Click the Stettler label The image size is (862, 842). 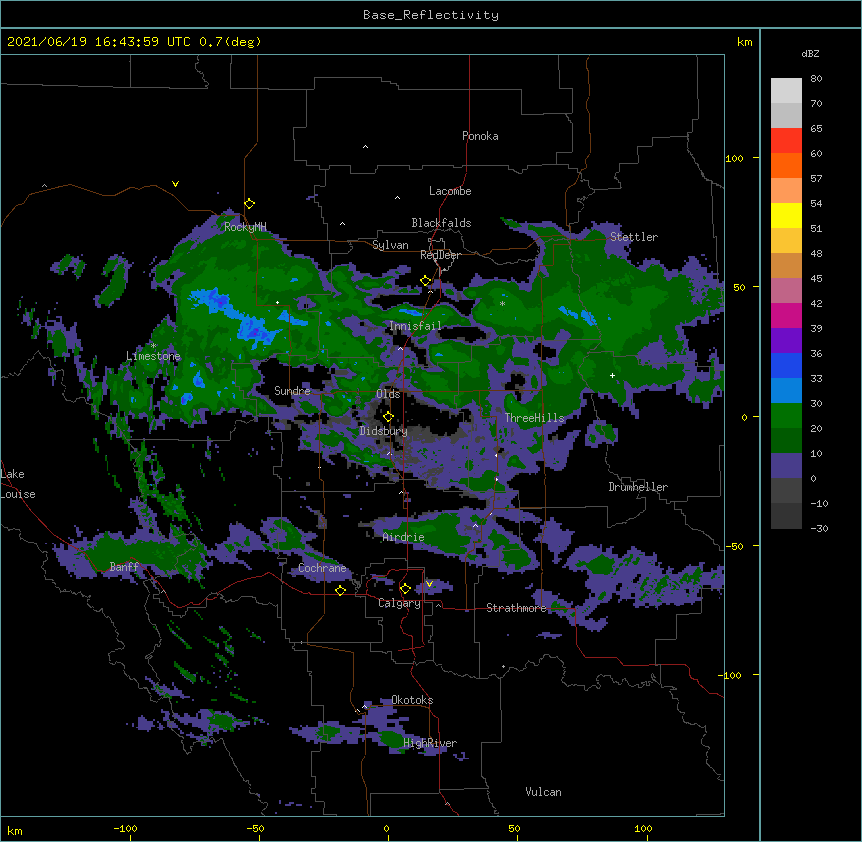click(x=634, y=237)
